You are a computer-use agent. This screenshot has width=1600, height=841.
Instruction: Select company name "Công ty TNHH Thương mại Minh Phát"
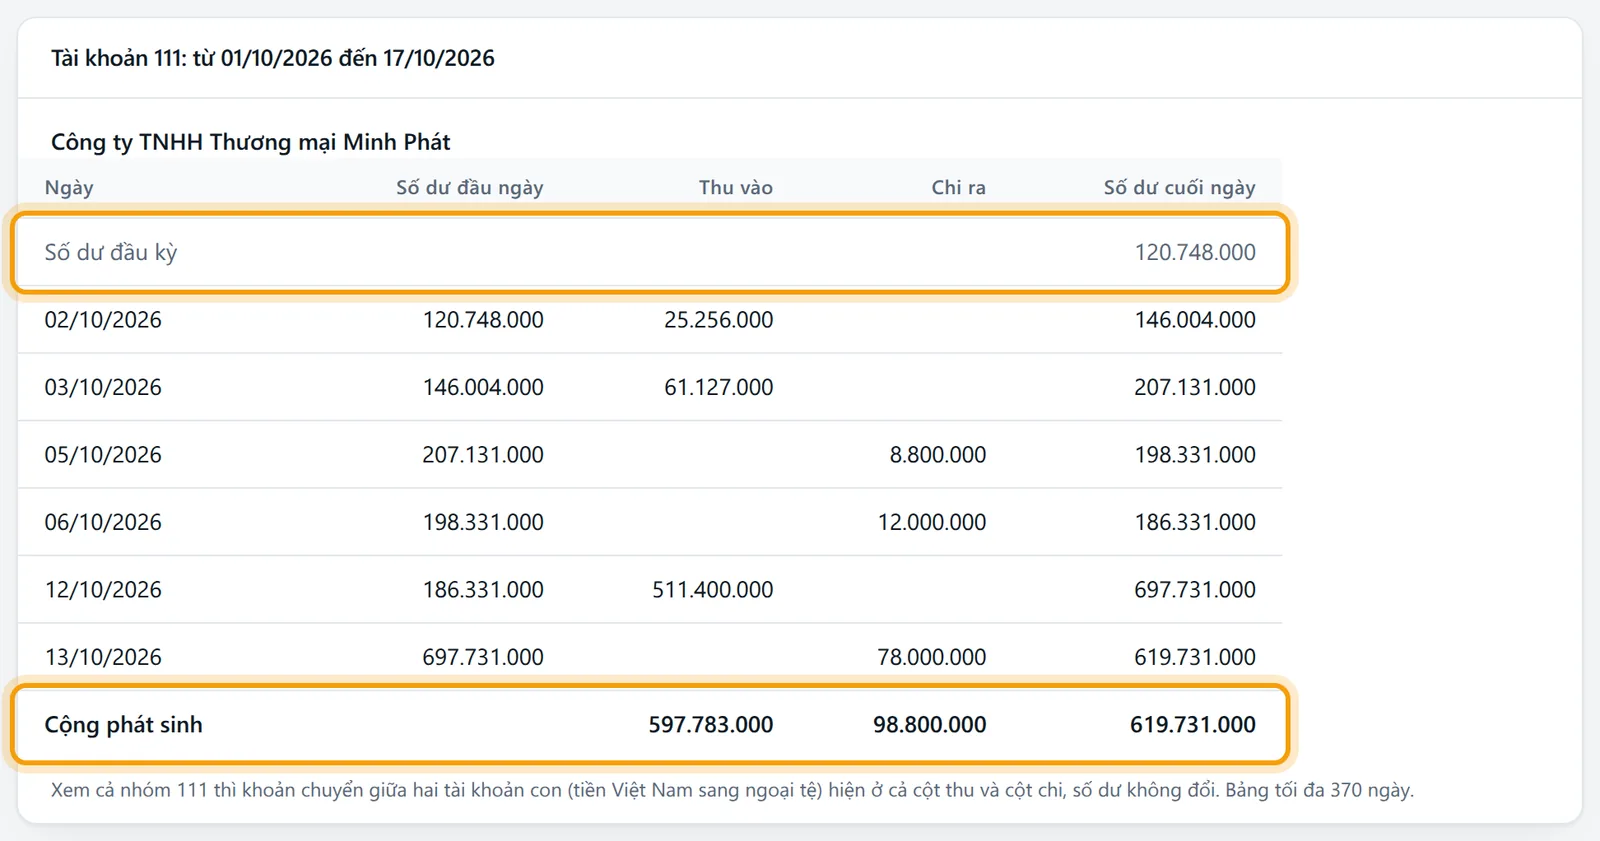(x=251, y=142)
